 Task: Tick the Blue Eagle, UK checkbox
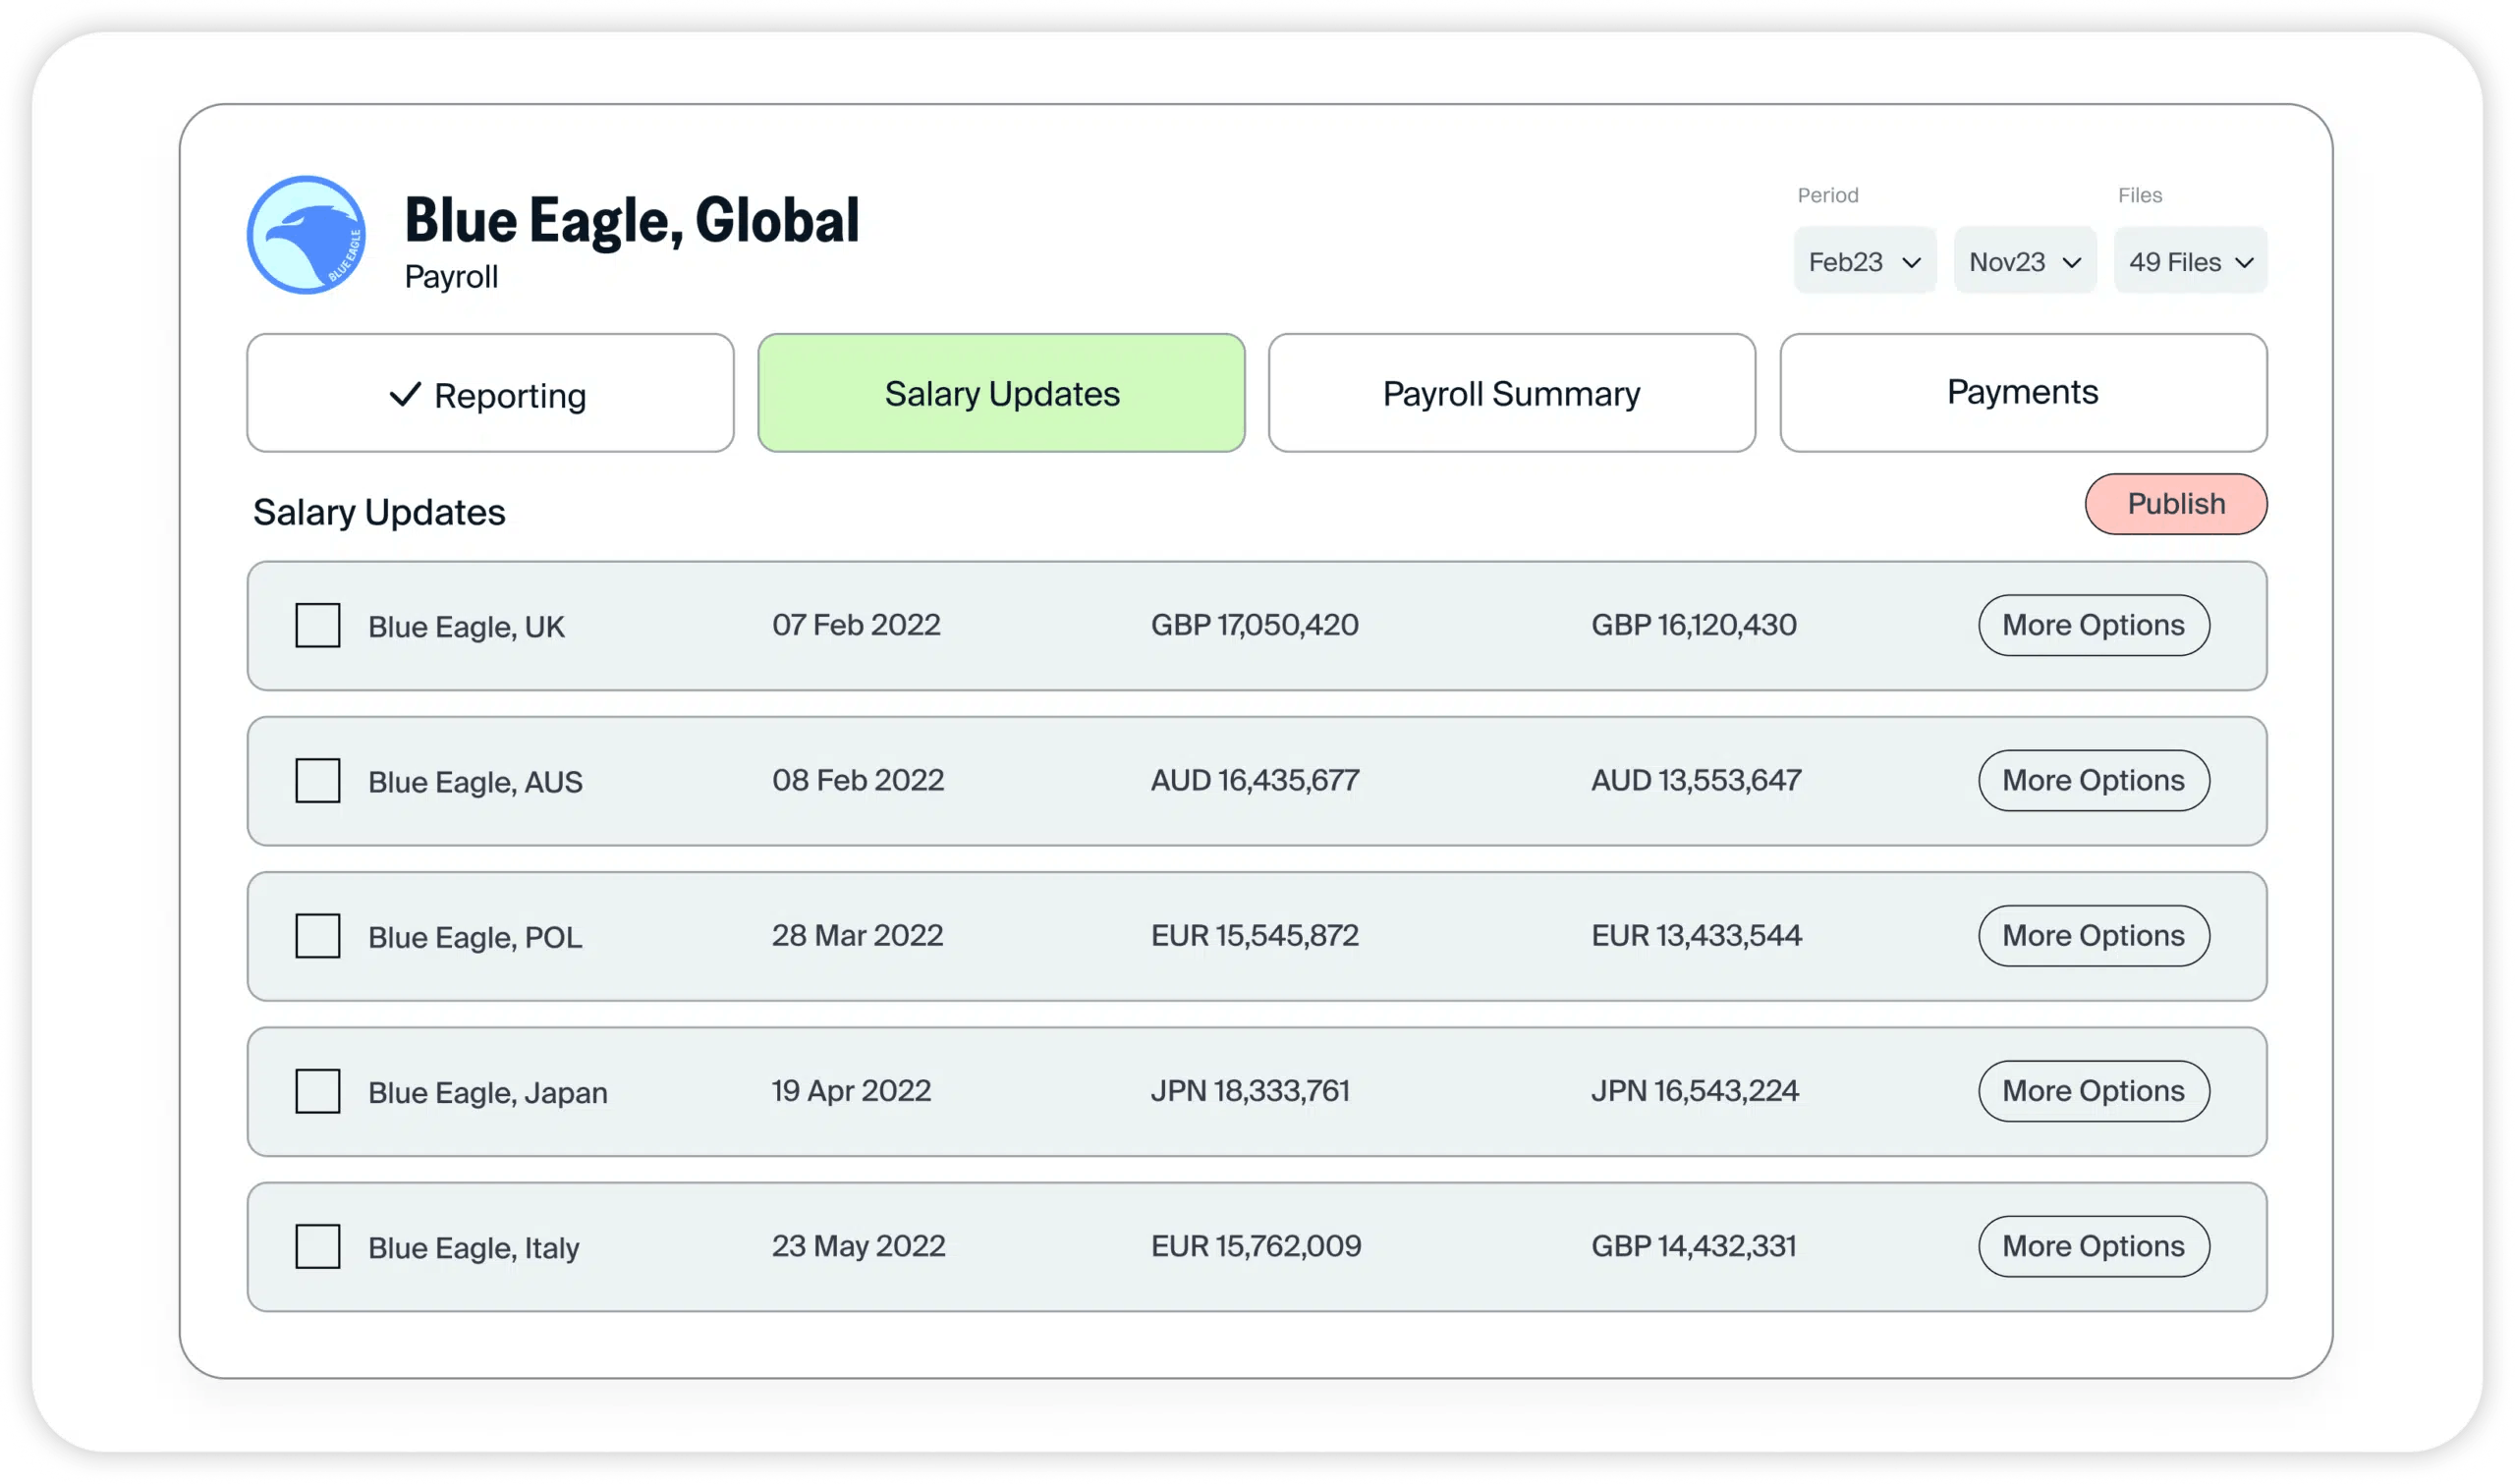pyautogui.click(x=317, y=625)
